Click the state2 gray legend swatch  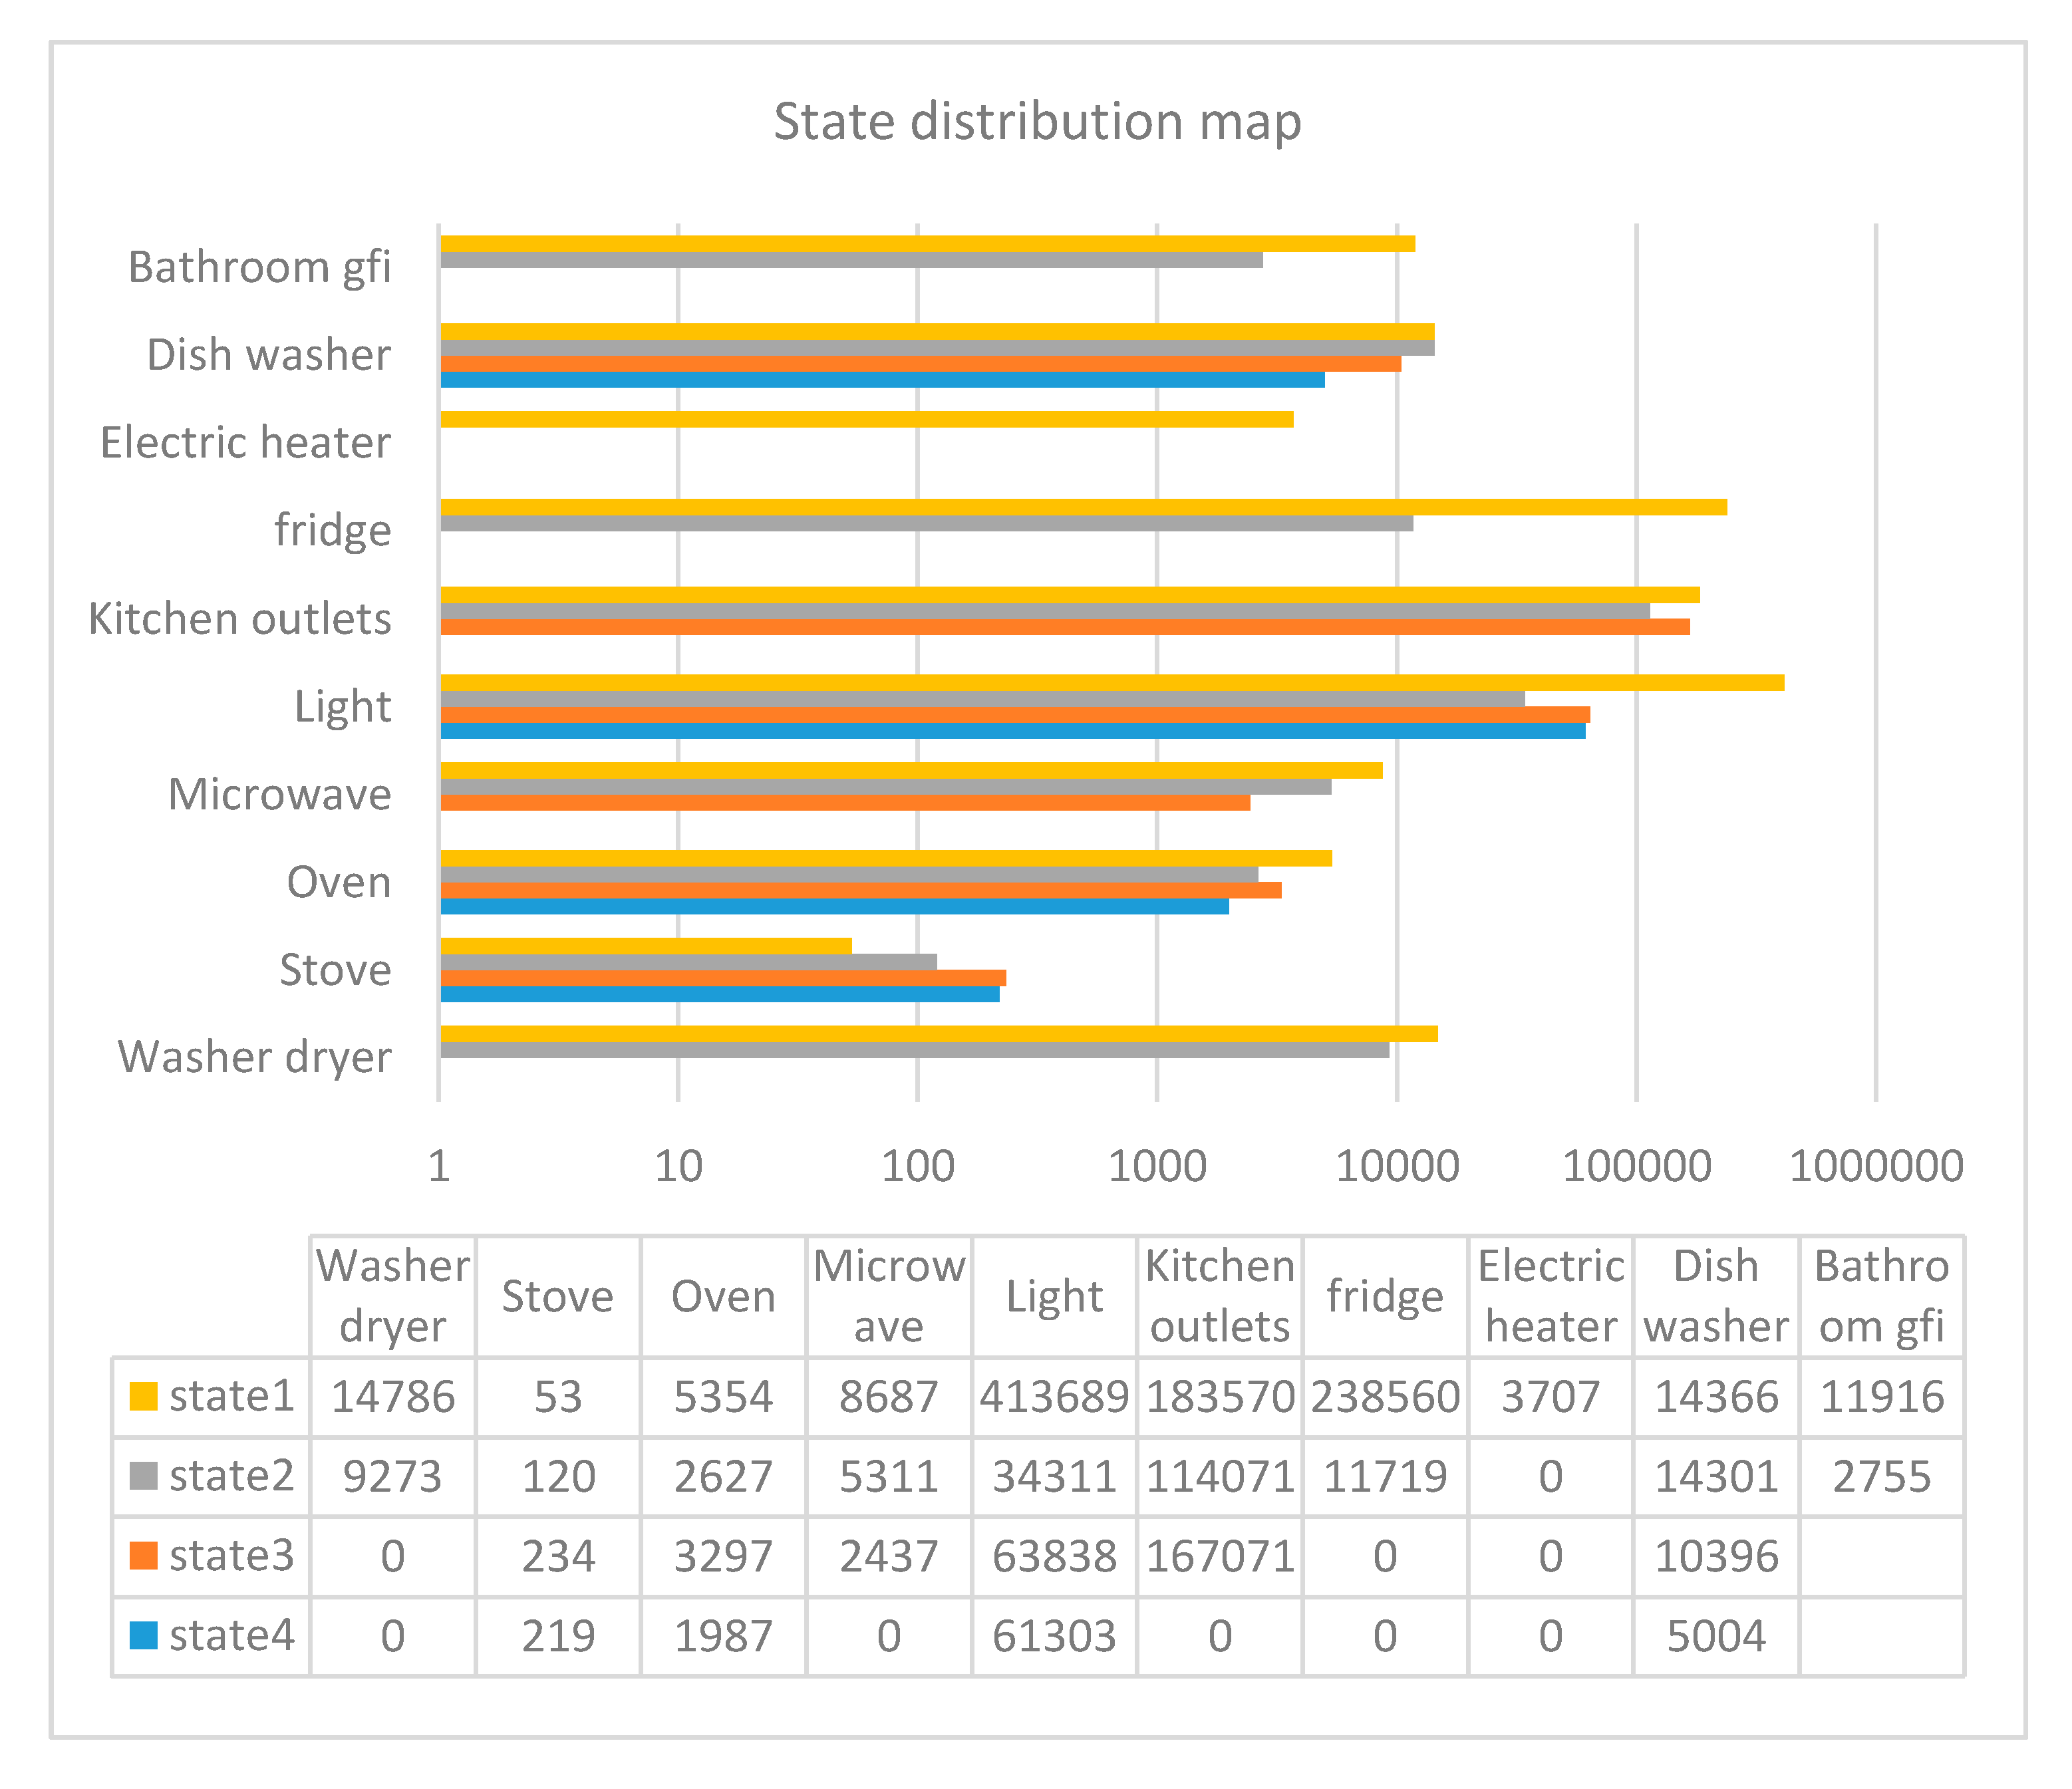144,1476
